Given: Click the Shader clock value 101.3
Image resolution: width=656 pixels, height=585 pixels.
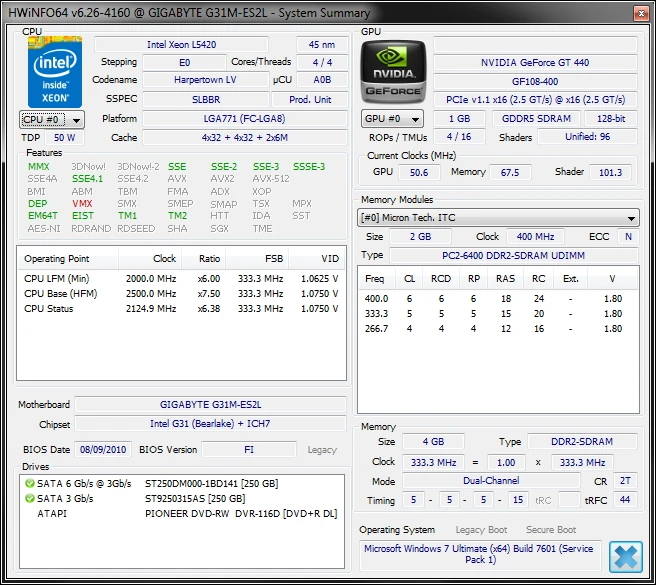Looking at the screenshot, I should tap(610, 172).
